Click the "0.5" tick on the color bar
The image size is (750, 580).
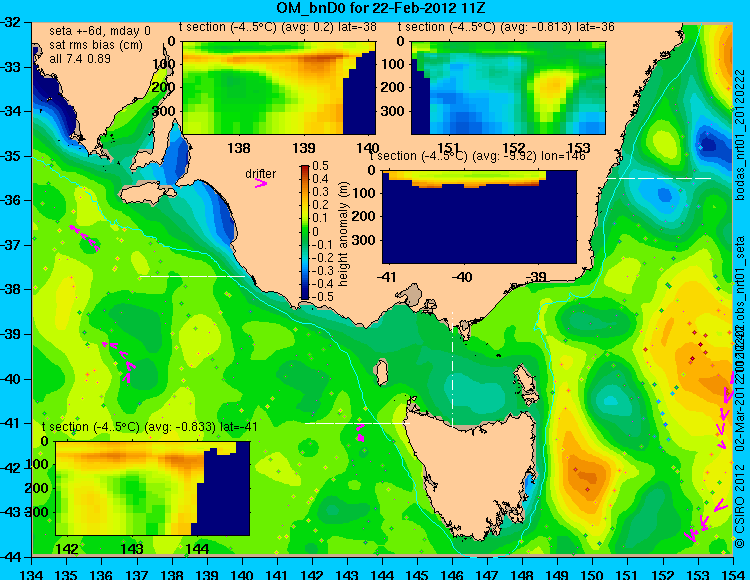320,166
